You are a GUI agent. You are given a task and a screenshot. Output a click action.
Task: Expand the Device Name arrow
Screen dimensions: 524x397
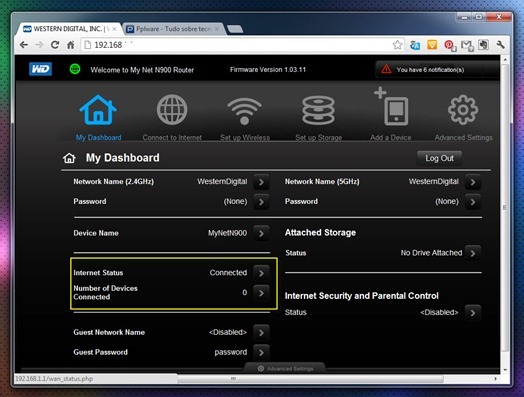pyautogui.click(x=261, y=234)
